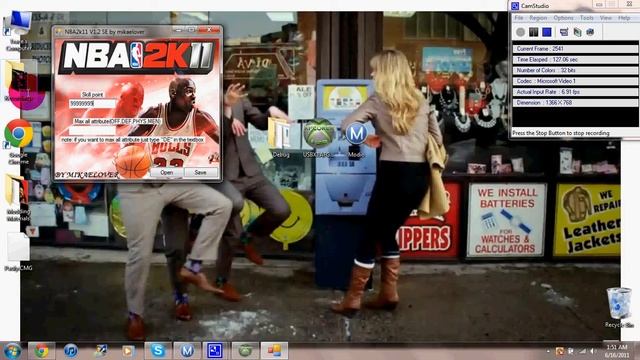The height and width of the screenshot is (360, 640).
Task: Click Modio icon in the taskbar
Action: pos(187,351)
